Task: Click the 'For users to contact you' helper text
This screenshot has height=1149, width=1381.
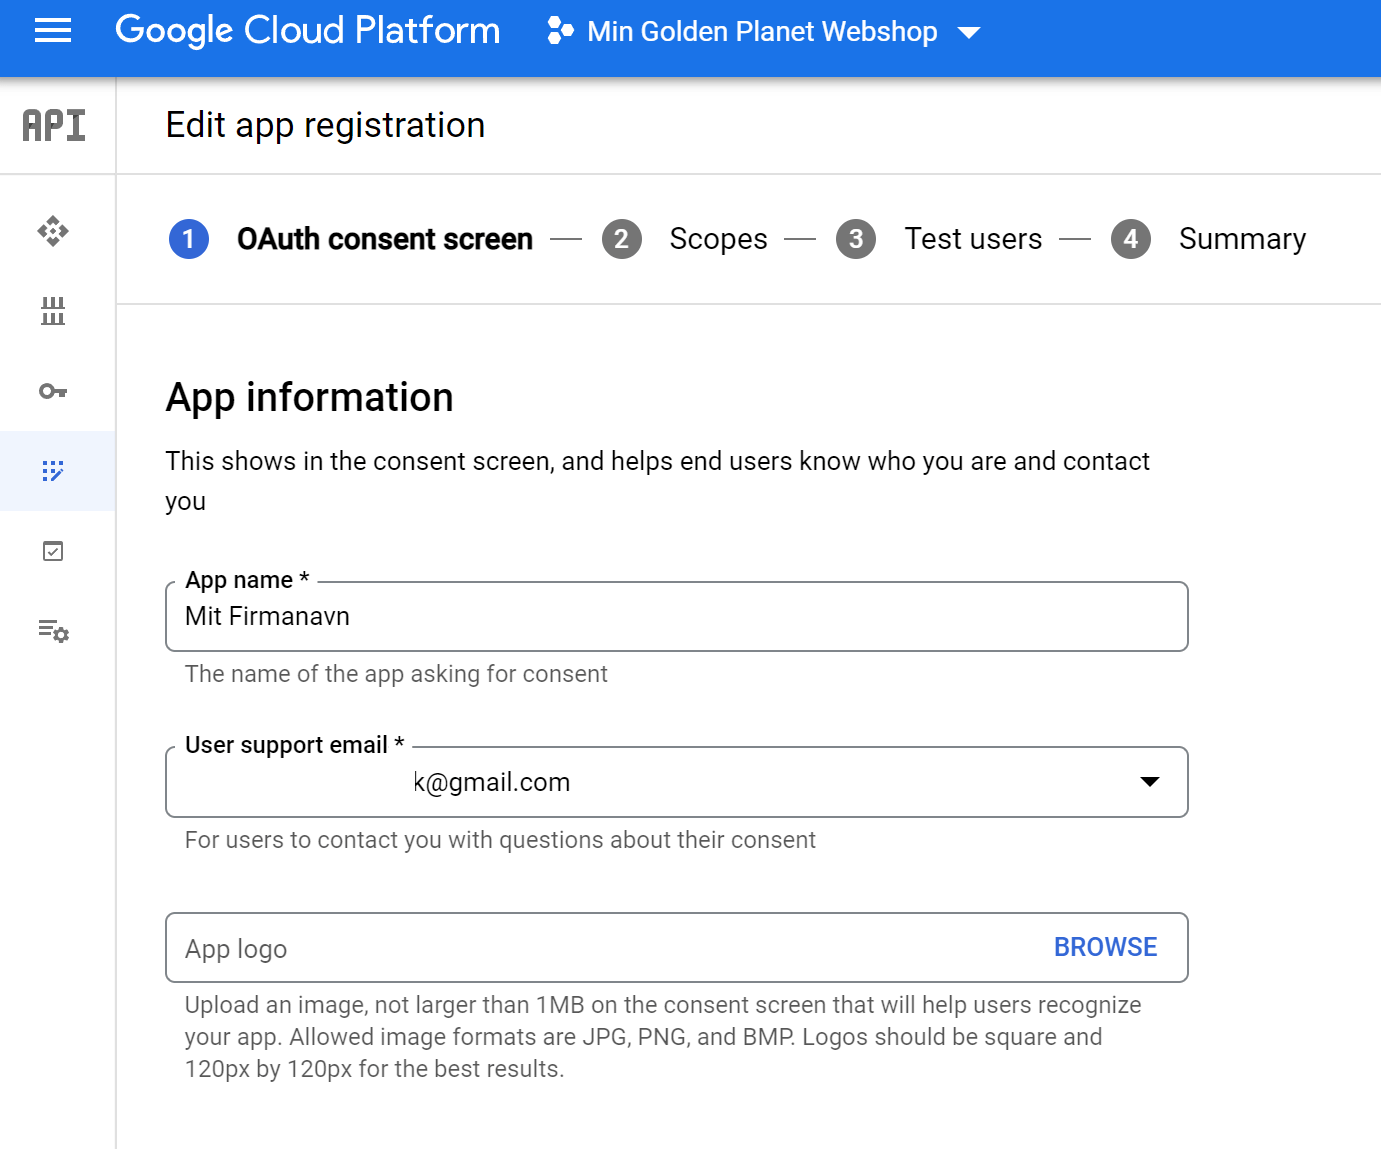Action: coord(500,840)
